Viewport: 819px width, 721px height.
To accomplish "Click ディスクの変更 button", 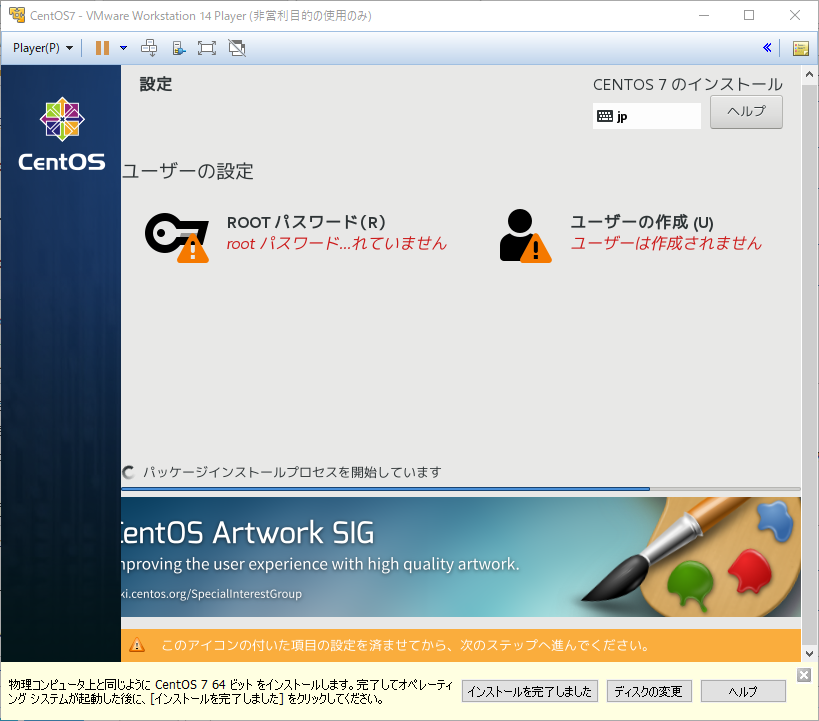I will (649, 691).
